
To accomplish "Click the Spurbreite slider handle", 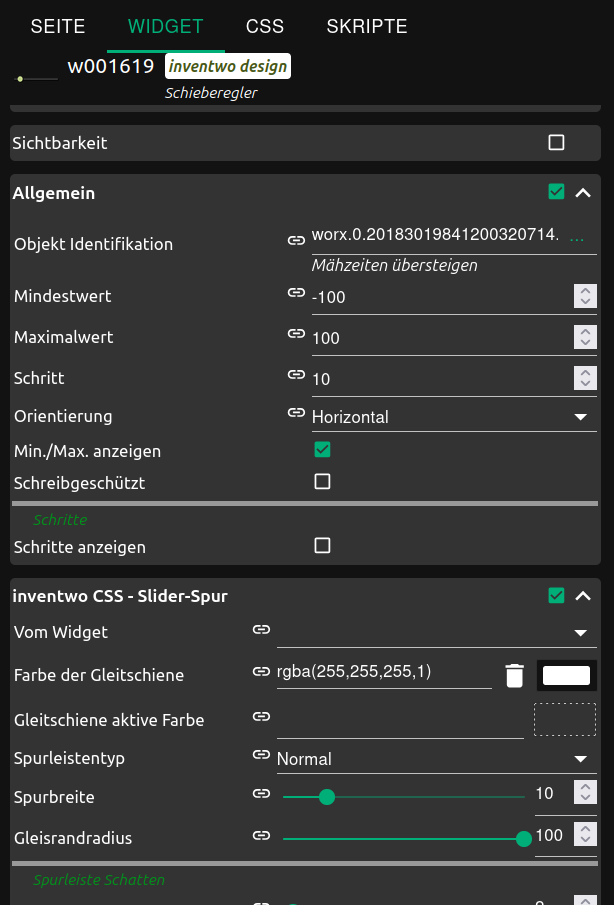I will (x=327, y=797).
